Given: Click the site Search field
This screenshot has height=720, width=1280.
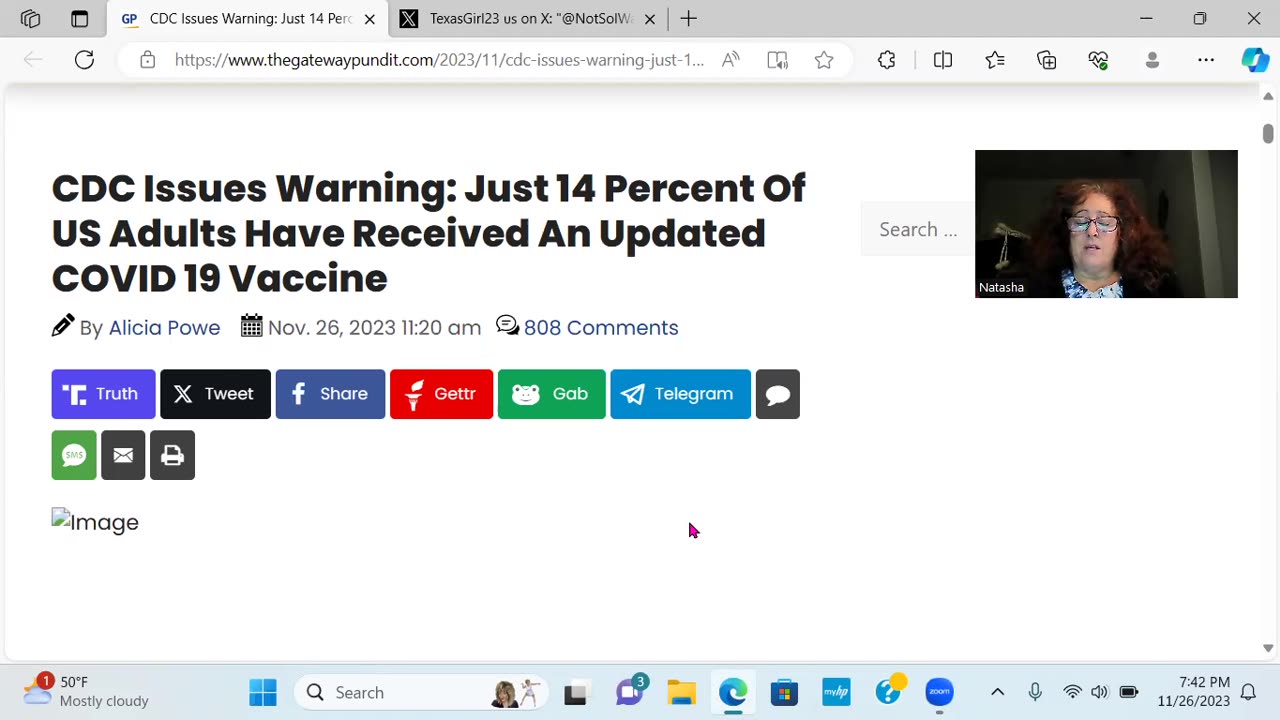Looking at the screenshot, I should click(x=917, y=230).
